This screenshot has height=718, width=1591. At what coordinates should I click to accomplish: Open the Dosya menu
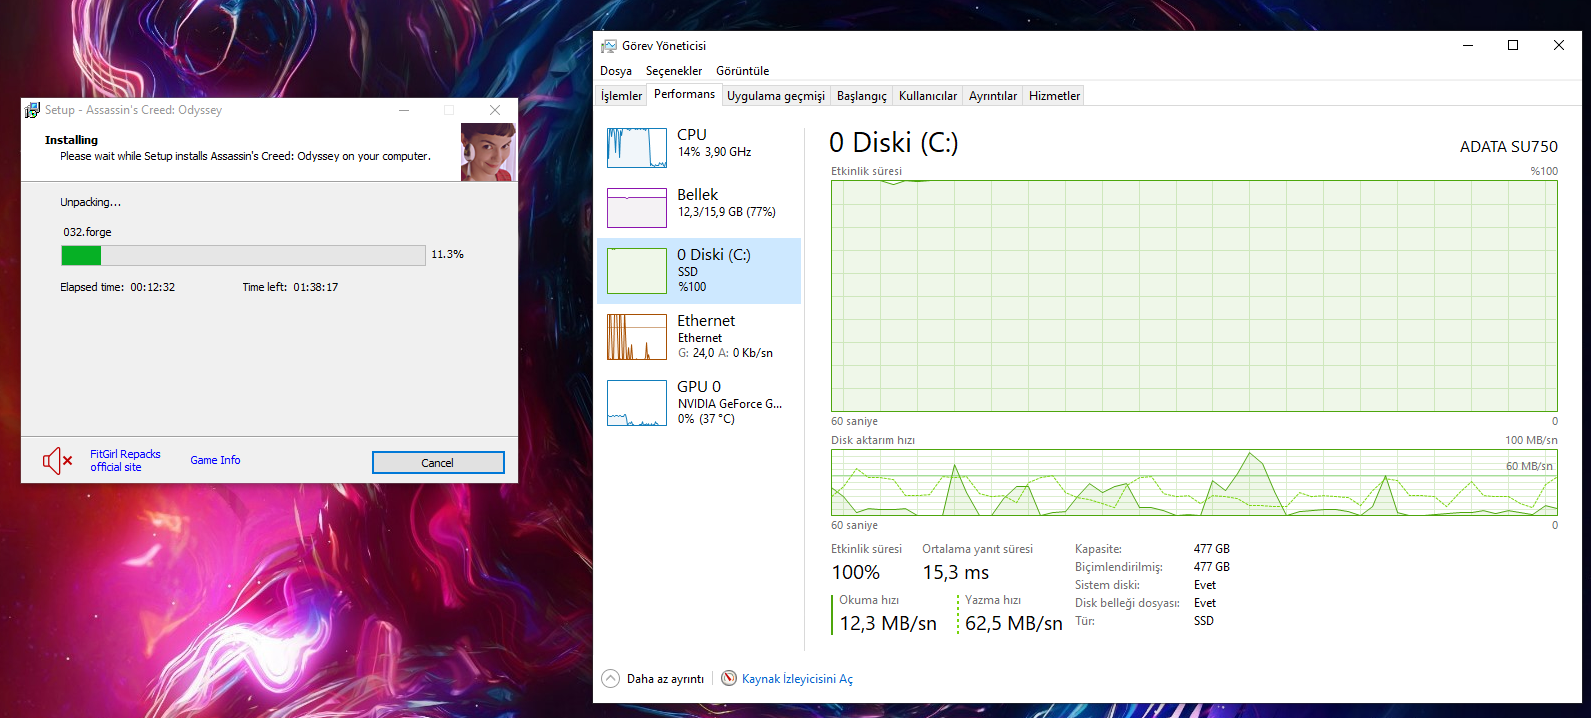(x=616, y=71)
